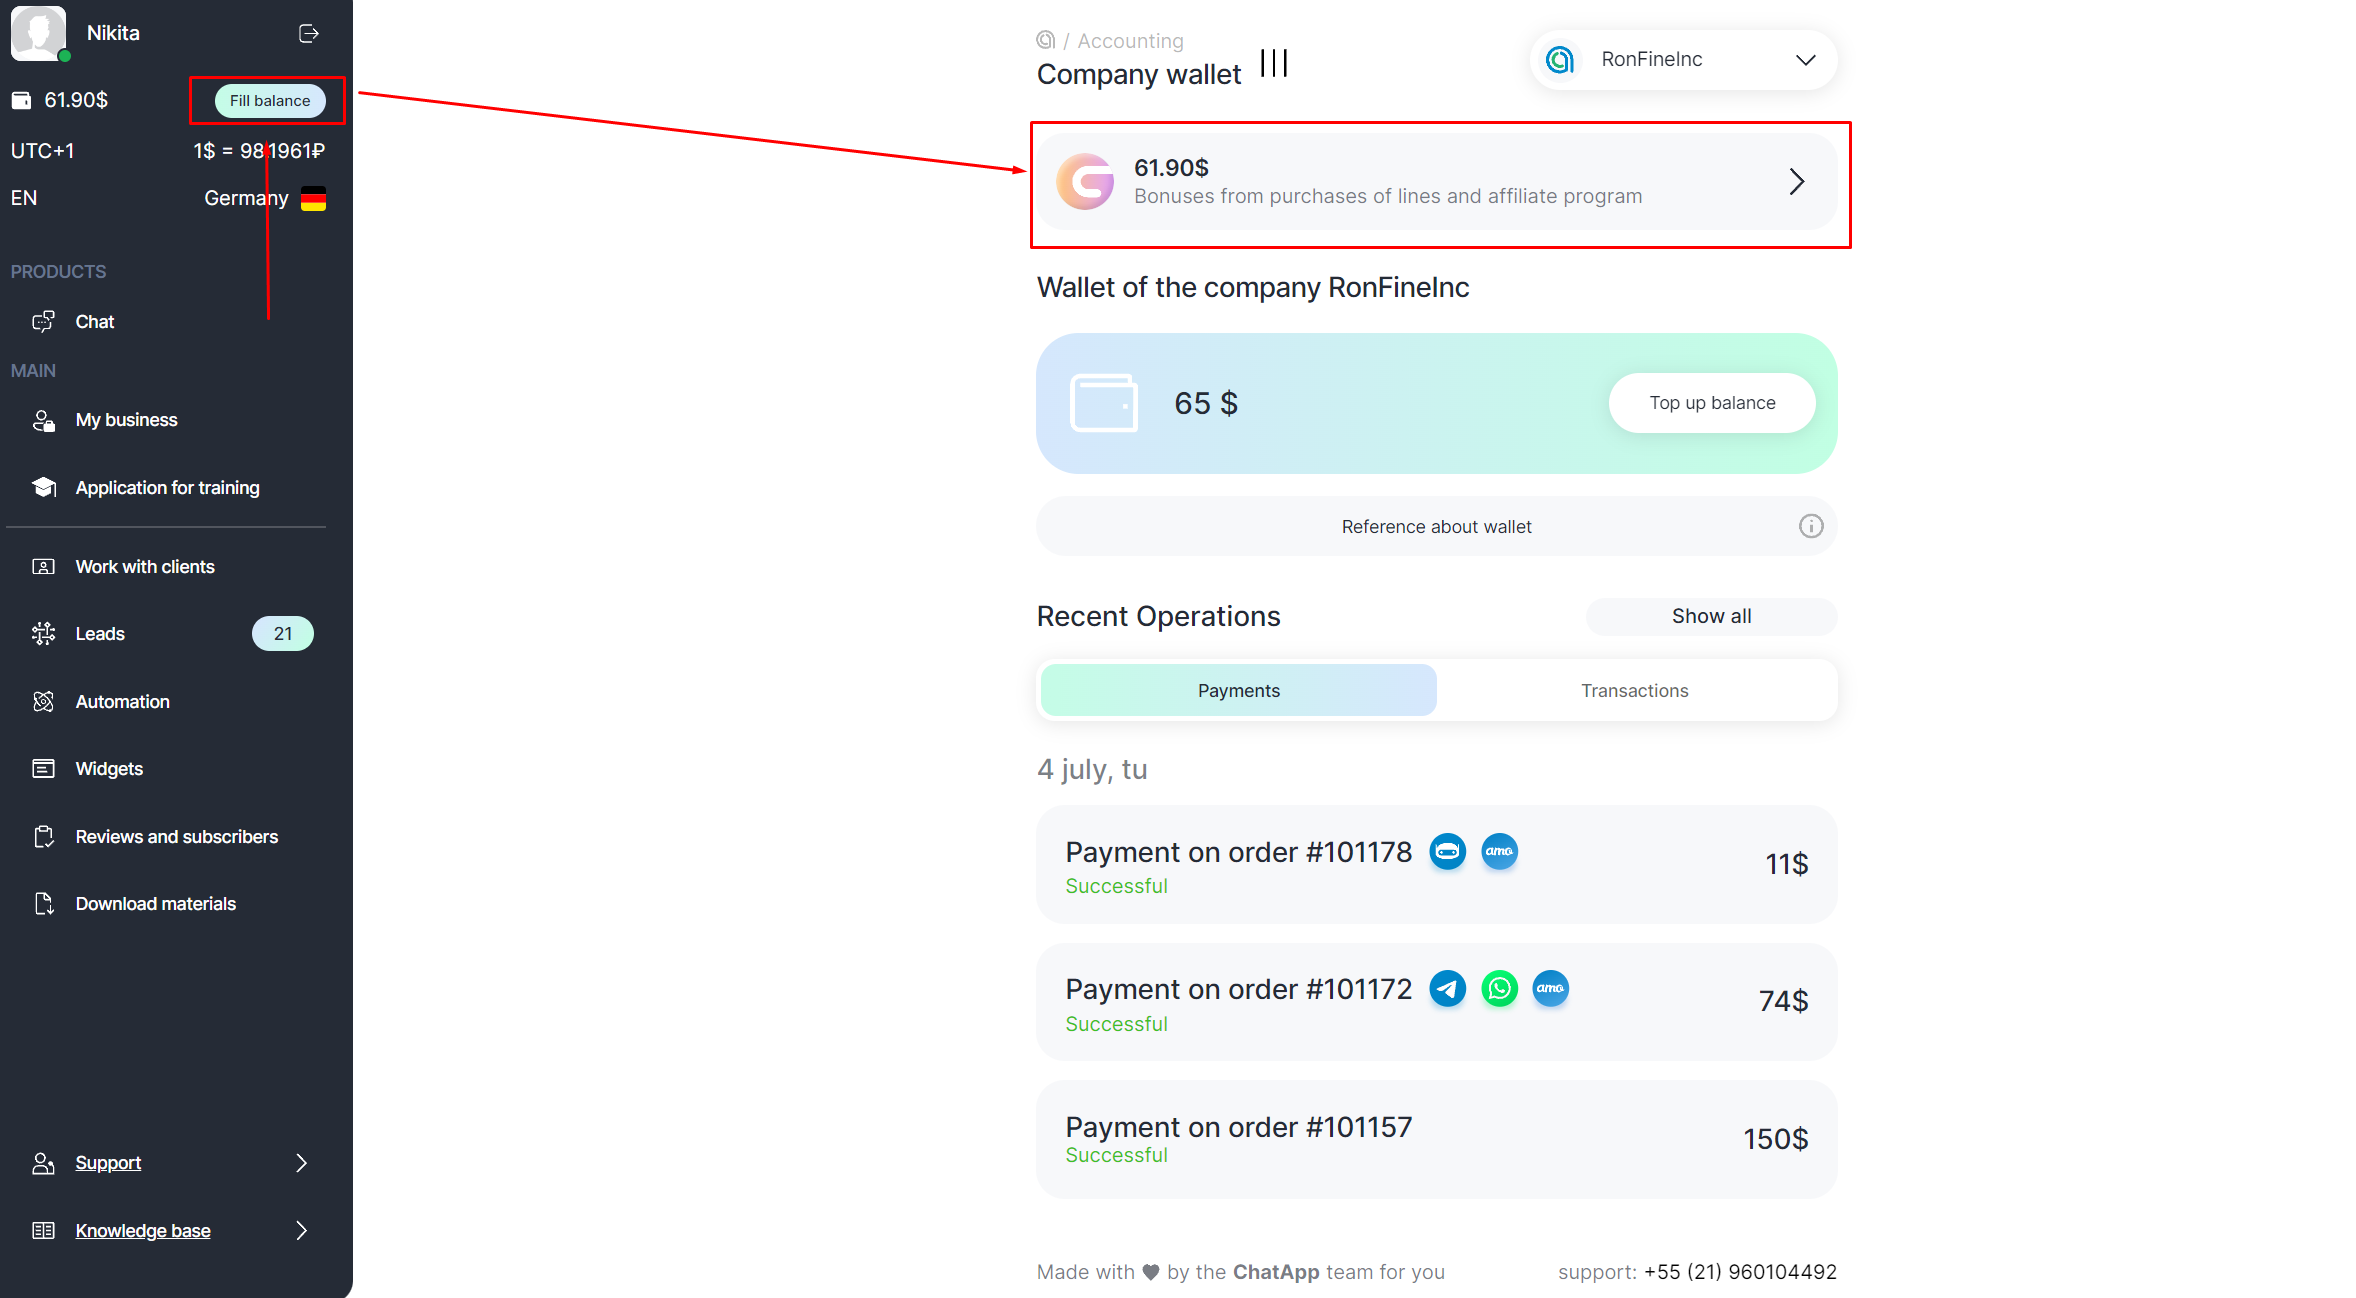The image size is (2356, 1298).
Task: Click the info icon on Reference about wallet
Action: tap(1810, 526)
